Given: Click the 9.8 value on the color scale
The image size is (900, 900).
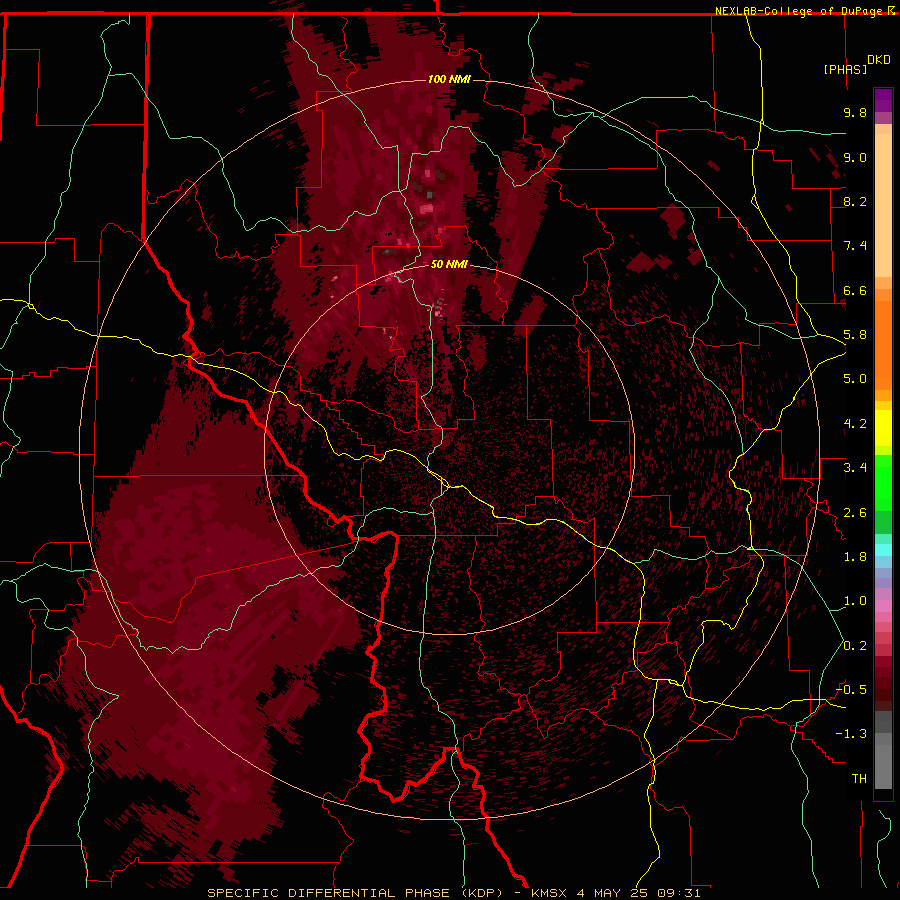Looking at the screenshot, I should point(855,112).
